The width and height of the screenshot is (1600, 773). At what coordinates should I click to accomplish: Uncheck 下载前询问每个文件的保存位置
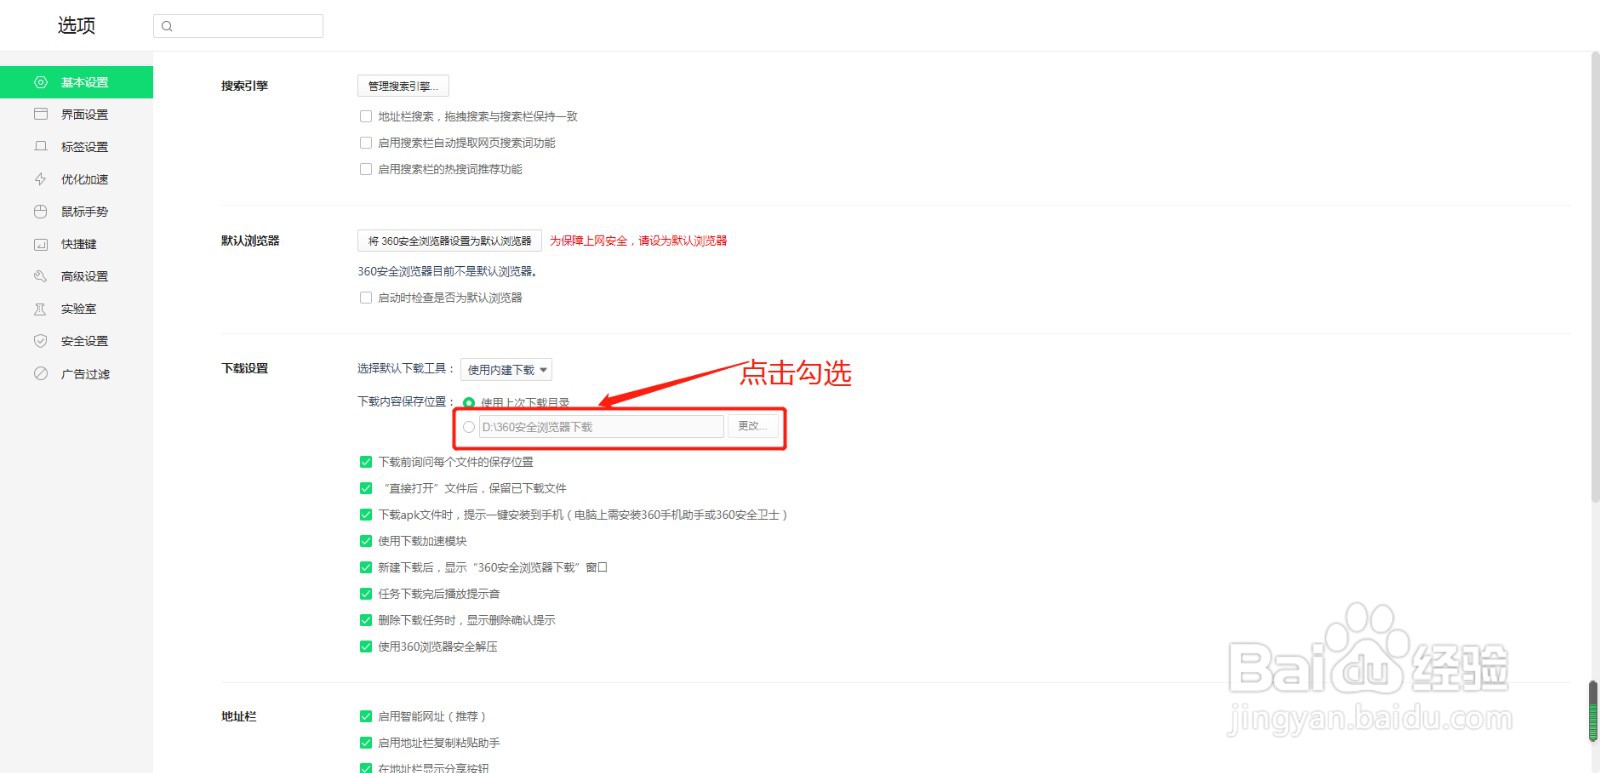coord(366,462)
